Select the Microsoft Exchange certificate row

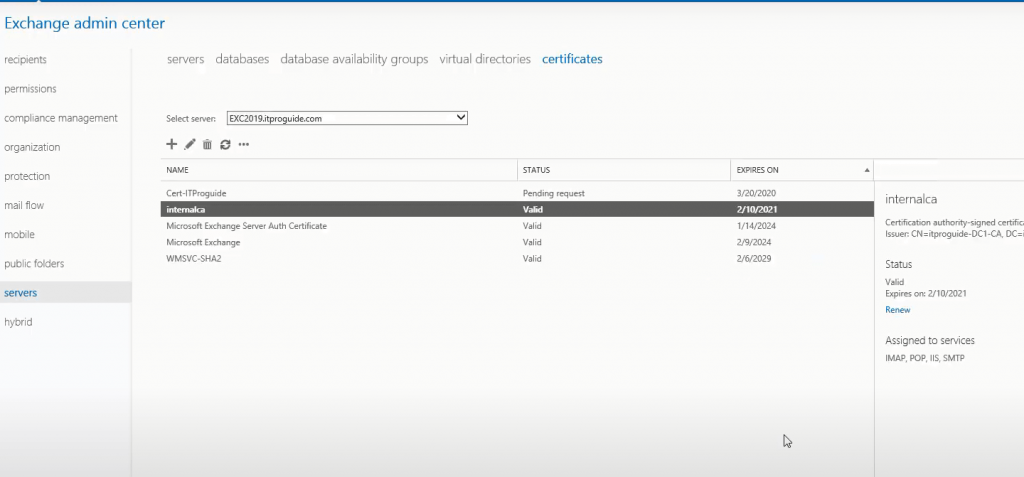pyautogui.click(x=517, y=242)
